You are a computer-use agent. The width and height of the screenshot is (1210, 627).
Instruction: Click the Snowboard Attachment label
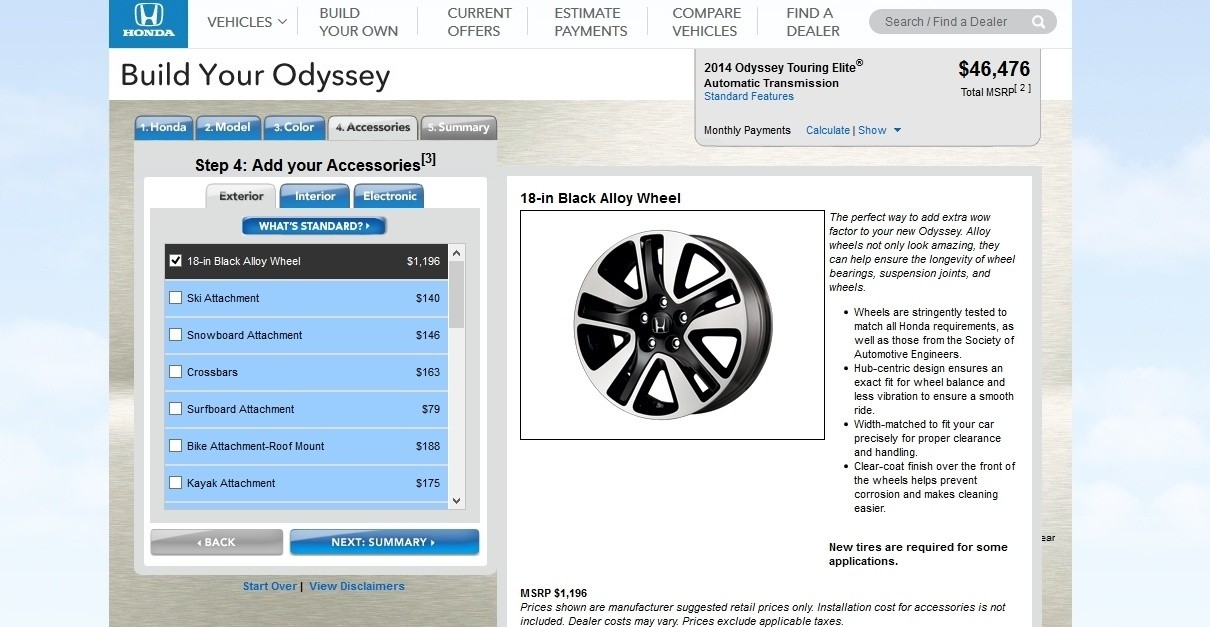(244, 335)
